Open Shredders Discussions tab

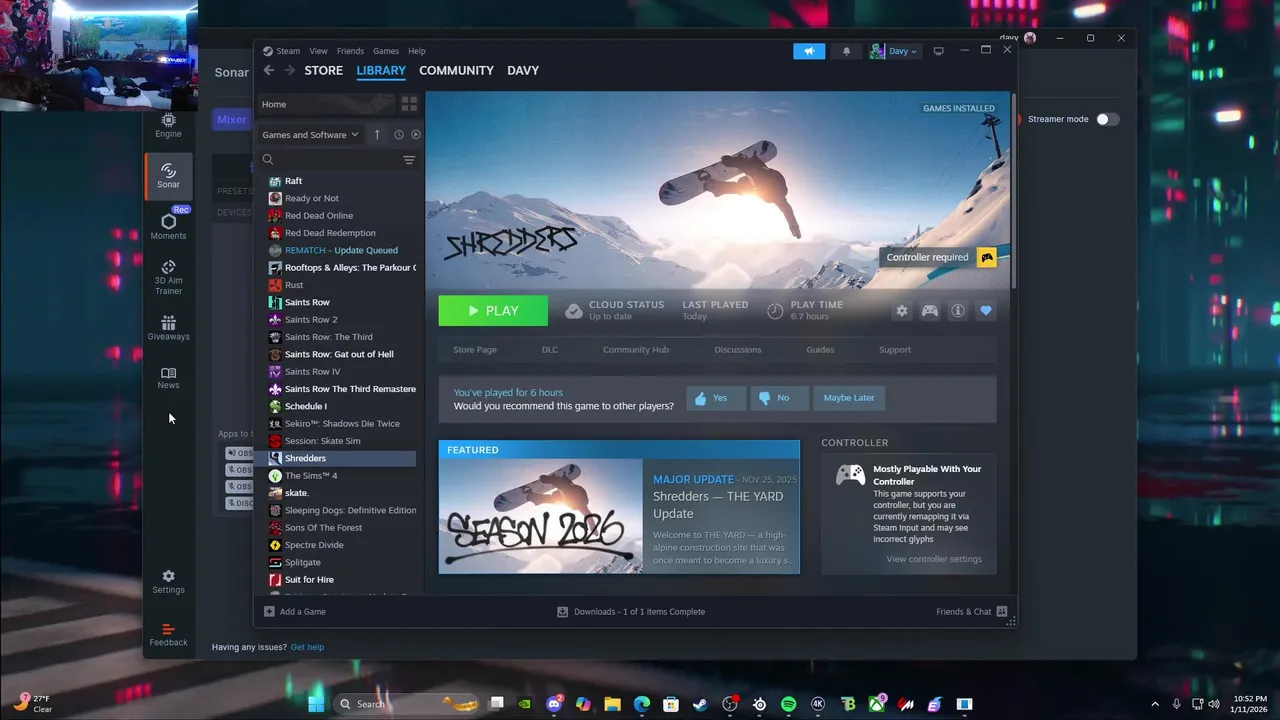click(x=738, y=350)
